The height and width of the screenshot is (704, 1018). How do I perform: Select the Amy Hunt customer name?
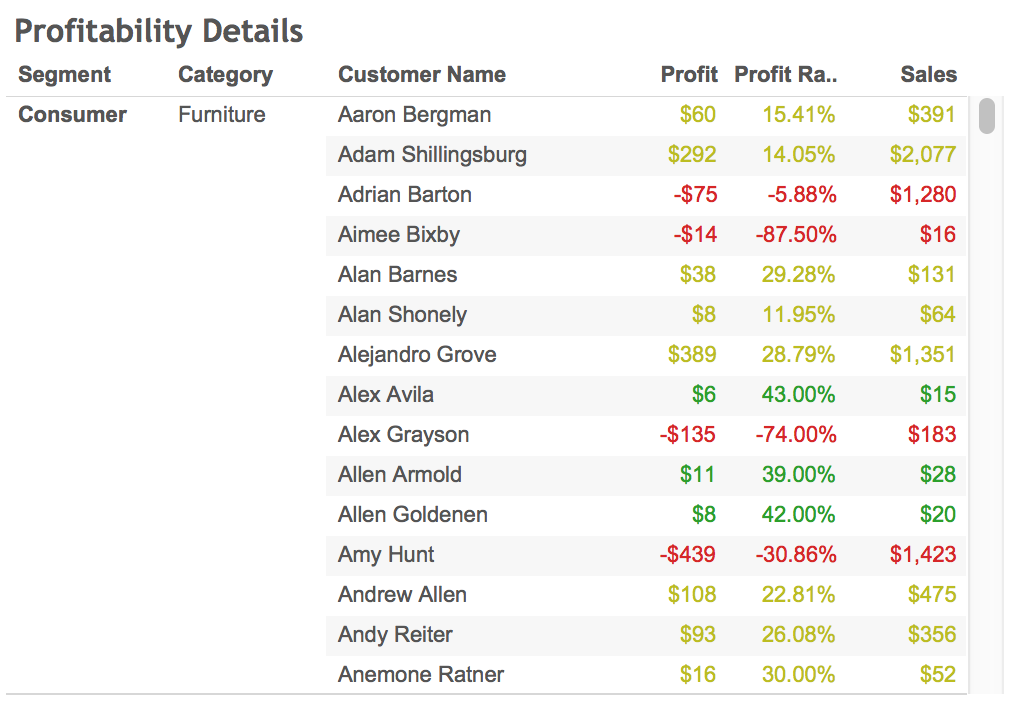tap(386, 555)
